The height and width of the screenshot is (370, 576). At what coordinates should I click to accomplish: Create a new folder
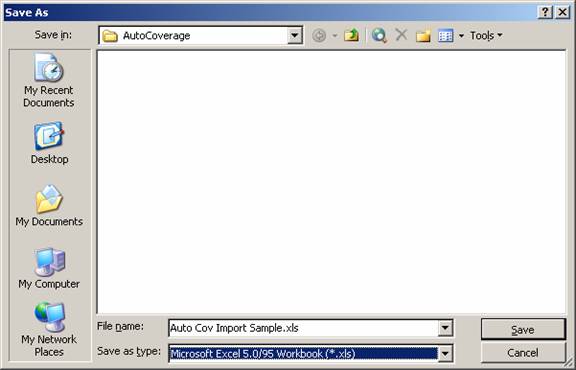pos(423,36)
